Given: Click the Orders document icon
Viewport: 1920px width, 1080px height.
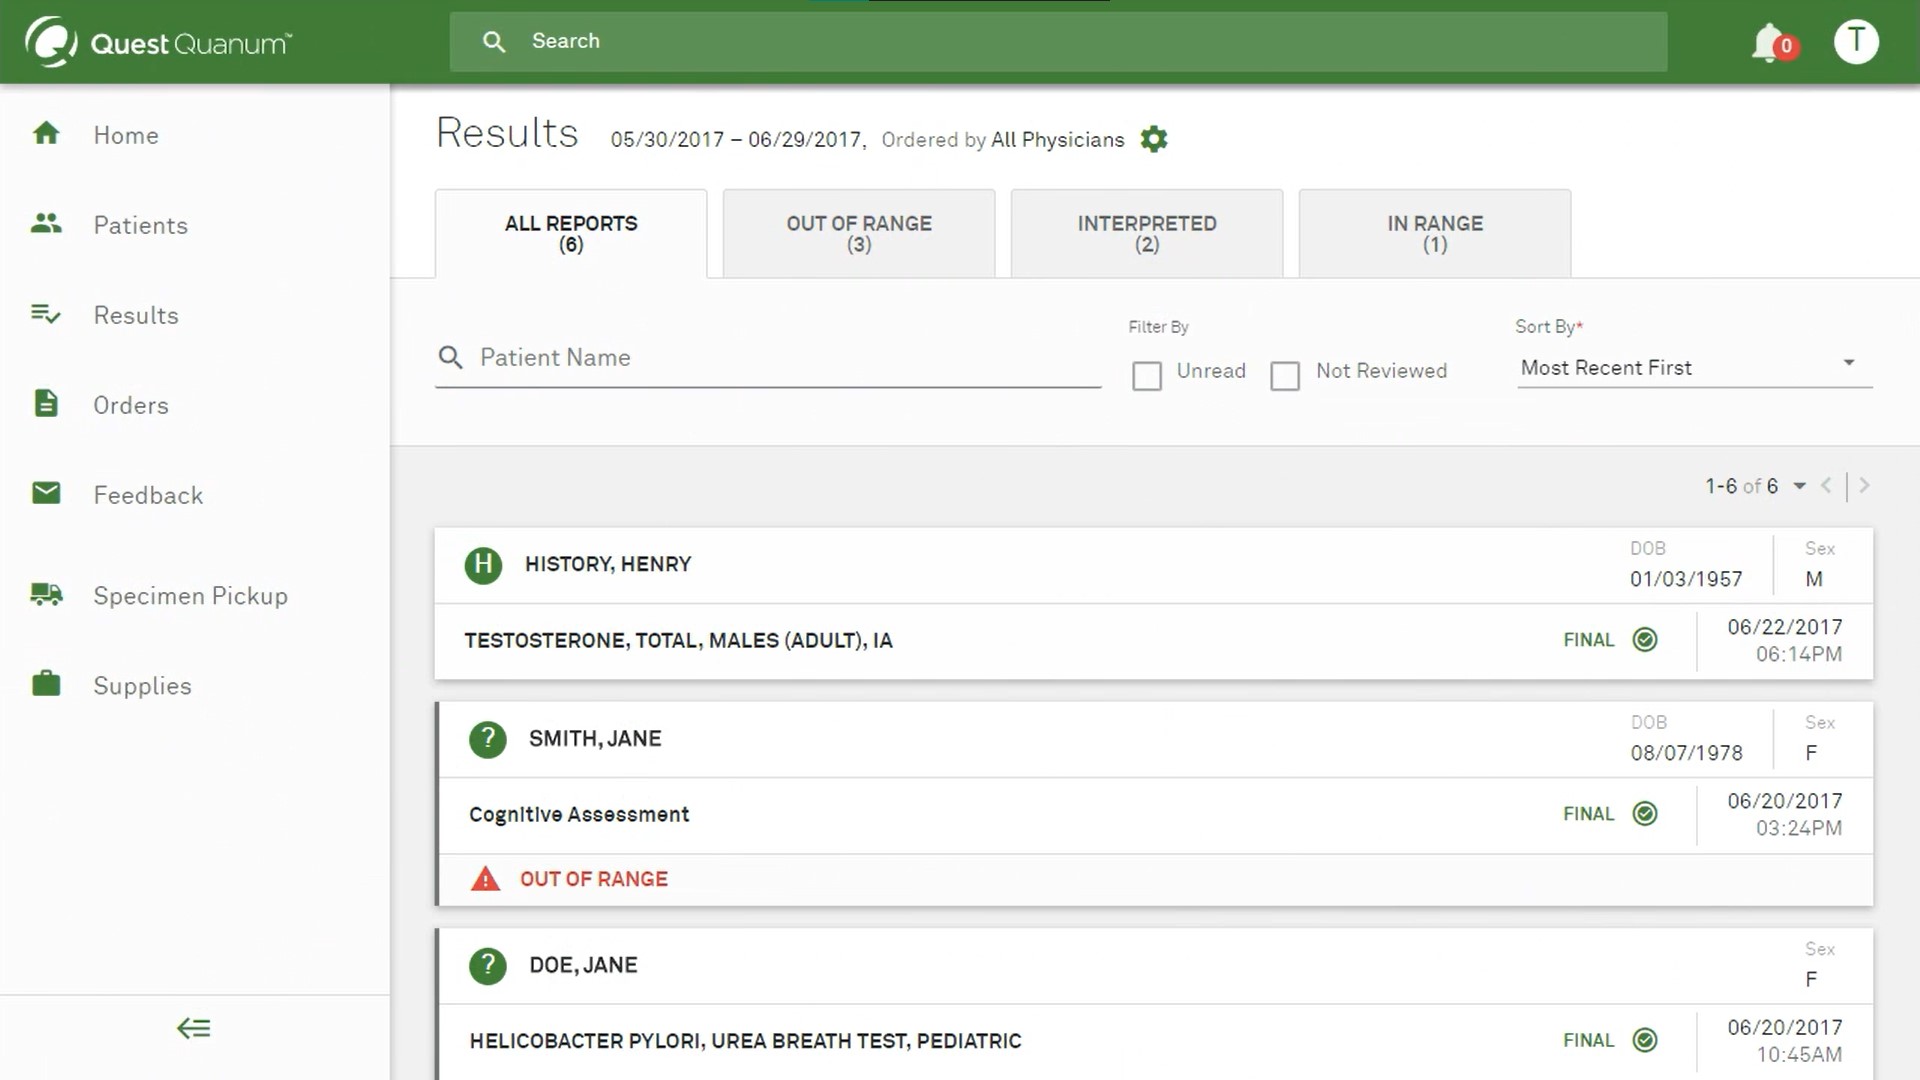Looking at the screenshot, I should point(46,403).
